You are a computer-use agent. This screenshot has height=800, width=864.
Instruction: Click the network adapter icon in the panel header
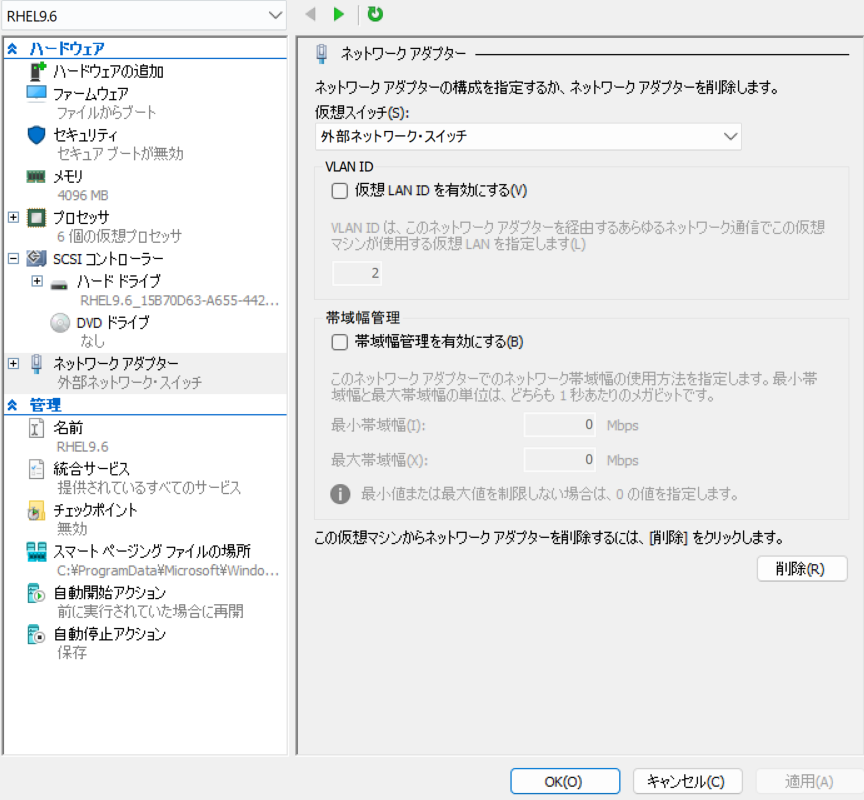322,53
